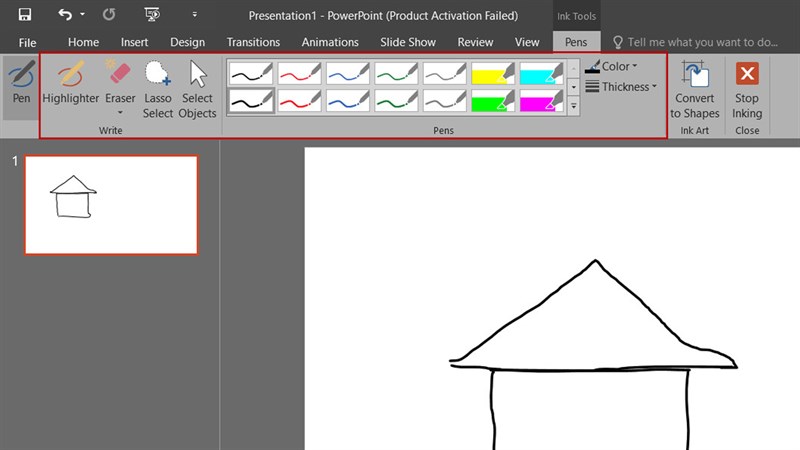Viewport: 800px width, 450px height.
Task: Click Stop Inking to close ink tools
Action: tap(747, 90)
